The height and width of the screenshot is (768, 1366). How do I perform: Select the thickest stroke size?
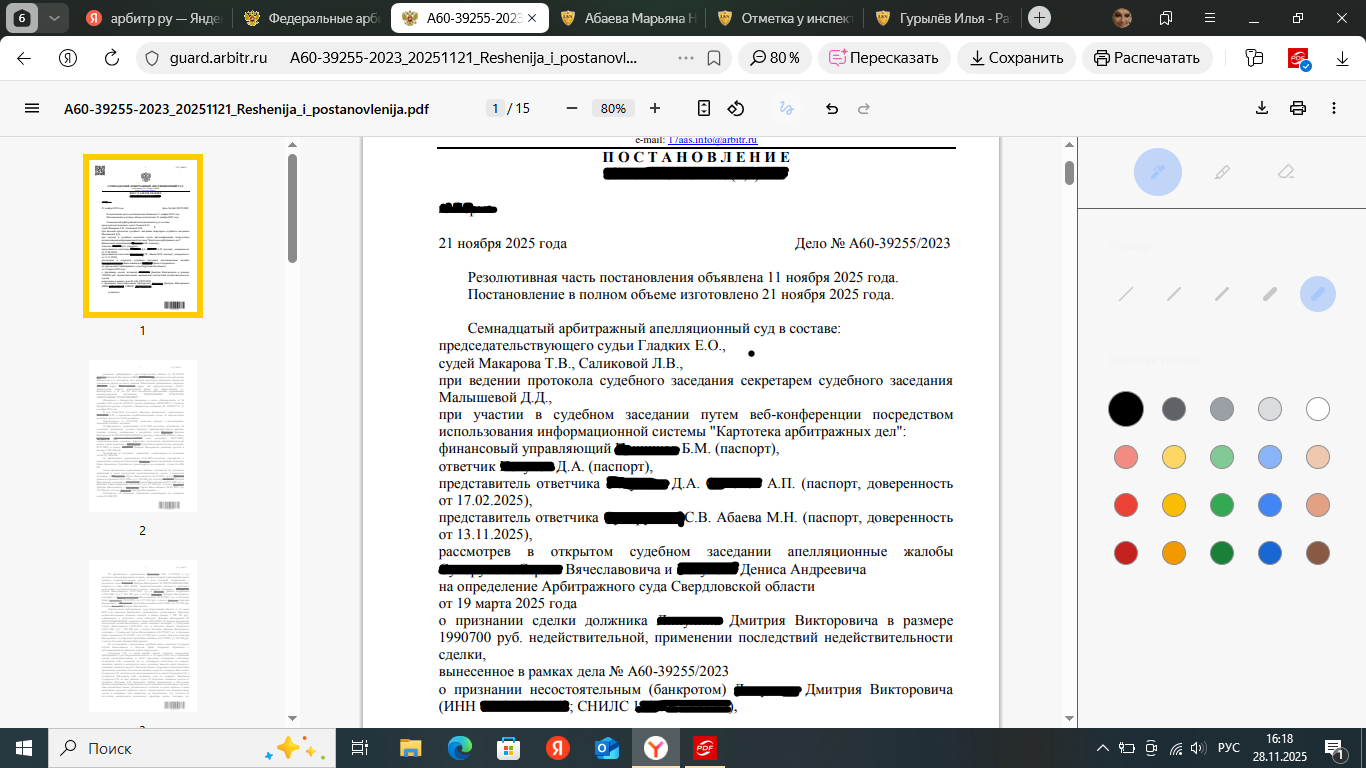(x=1317, y=294)
